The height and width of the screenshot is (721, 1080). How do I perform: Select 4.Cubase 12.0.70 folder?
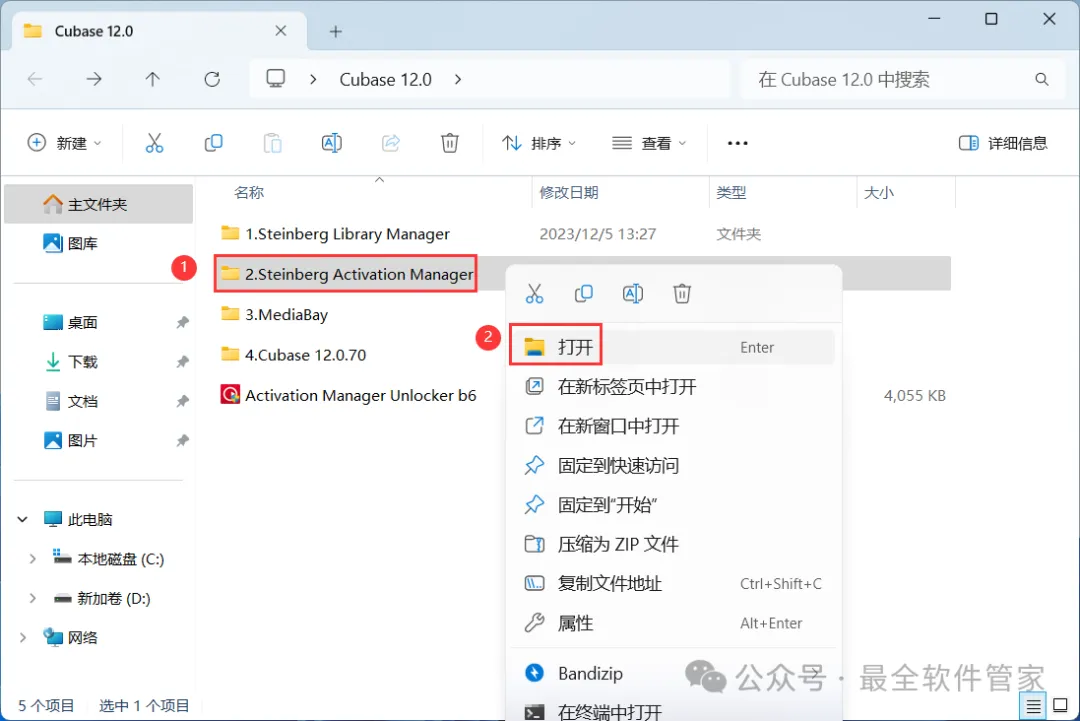click(293, 355)
